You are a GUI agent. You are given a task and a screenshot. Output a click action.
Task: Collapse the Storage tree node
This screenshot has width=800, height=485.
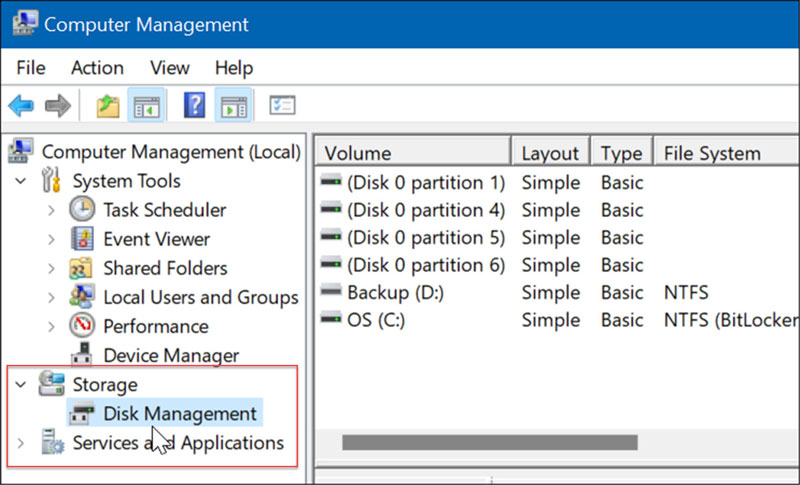(x=21, y=384)
